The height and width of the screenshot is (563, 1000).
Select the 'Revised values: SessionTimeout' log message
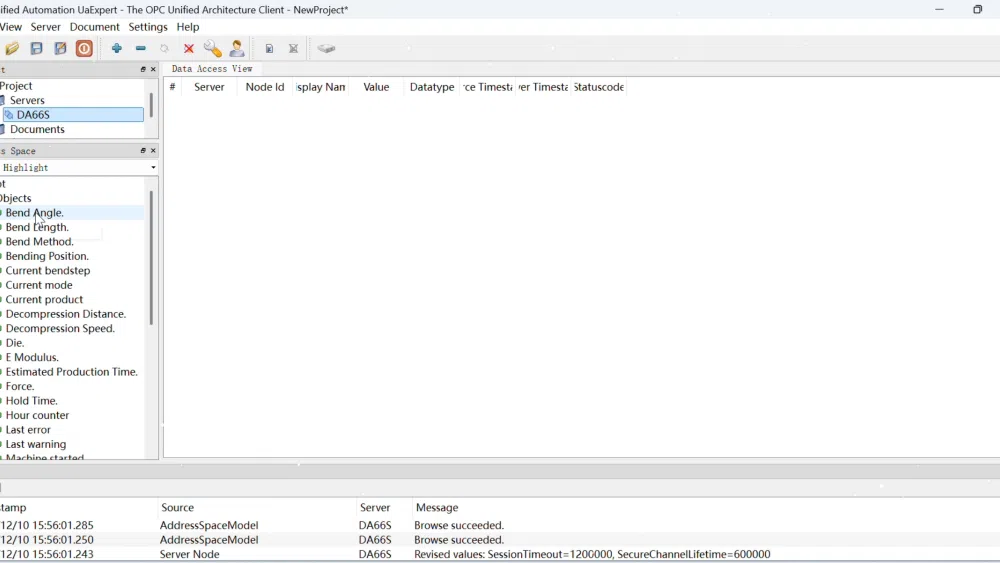(x=592, y=555)
